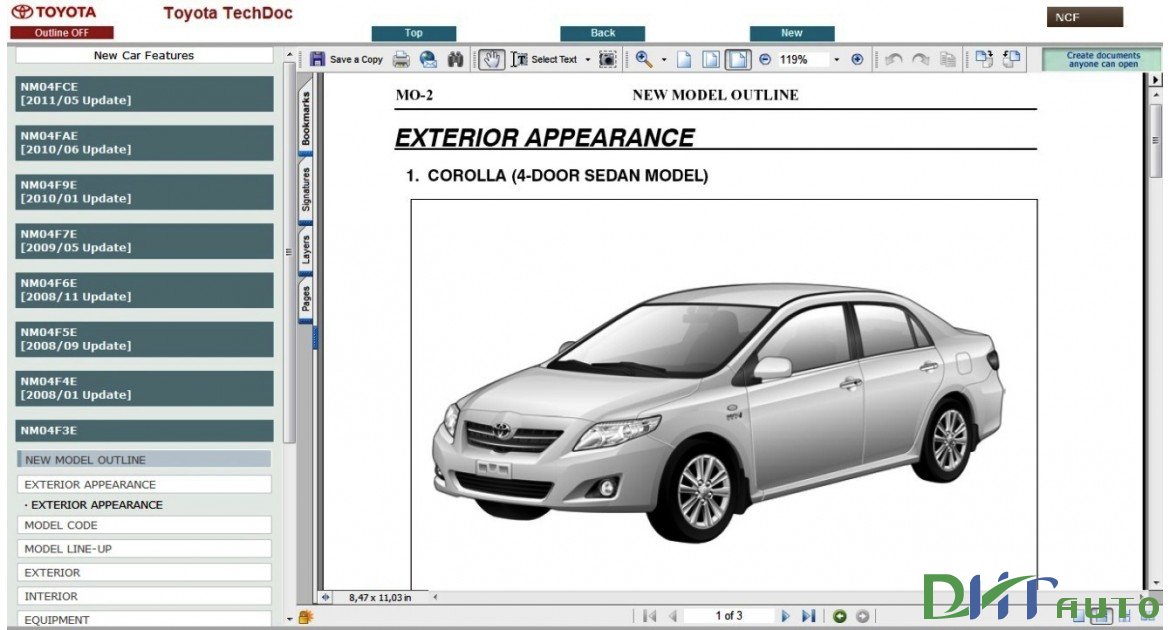This screenshot has height=630, width=1170.
Task: Click the New navigation button
Action: tap(792, 33)
